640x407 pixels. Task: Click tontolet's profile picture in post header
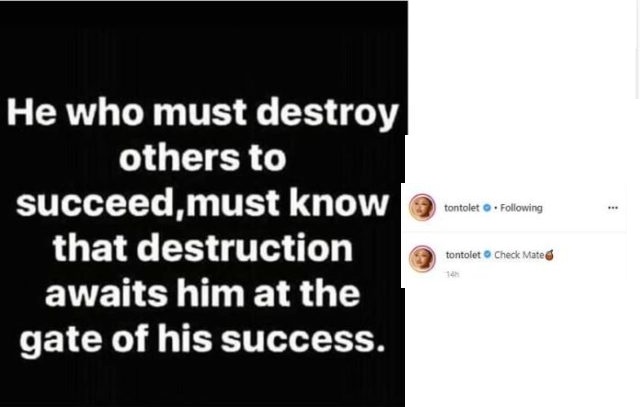point(422,207)
